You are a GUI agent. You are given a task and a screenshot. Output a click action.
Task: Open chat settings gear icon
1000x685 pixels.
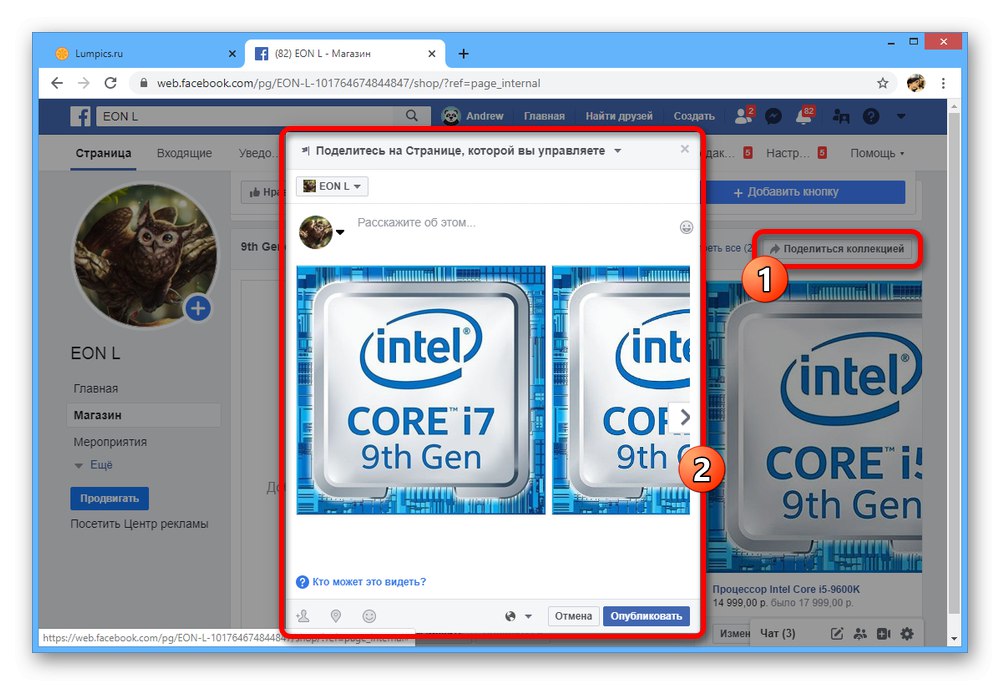pos(907,633)
